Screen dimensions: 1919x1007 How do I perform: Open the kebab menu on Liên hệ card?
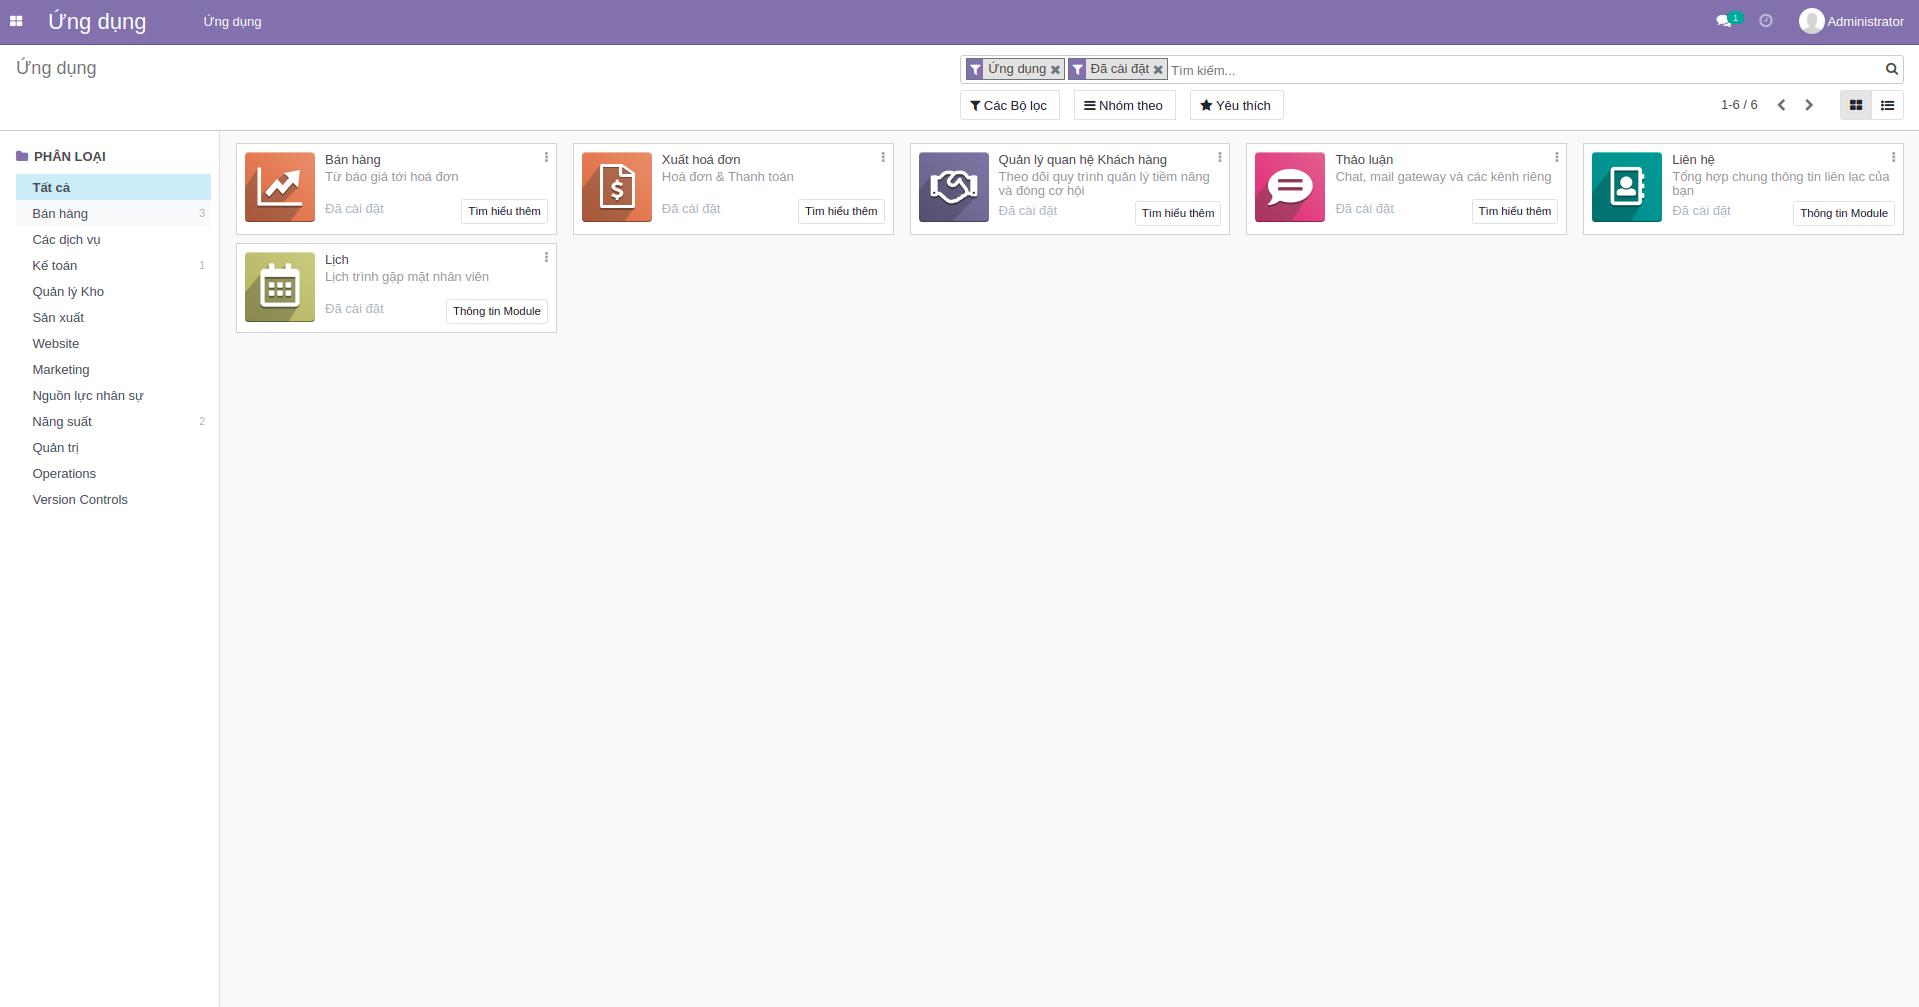pos(1893,157)
